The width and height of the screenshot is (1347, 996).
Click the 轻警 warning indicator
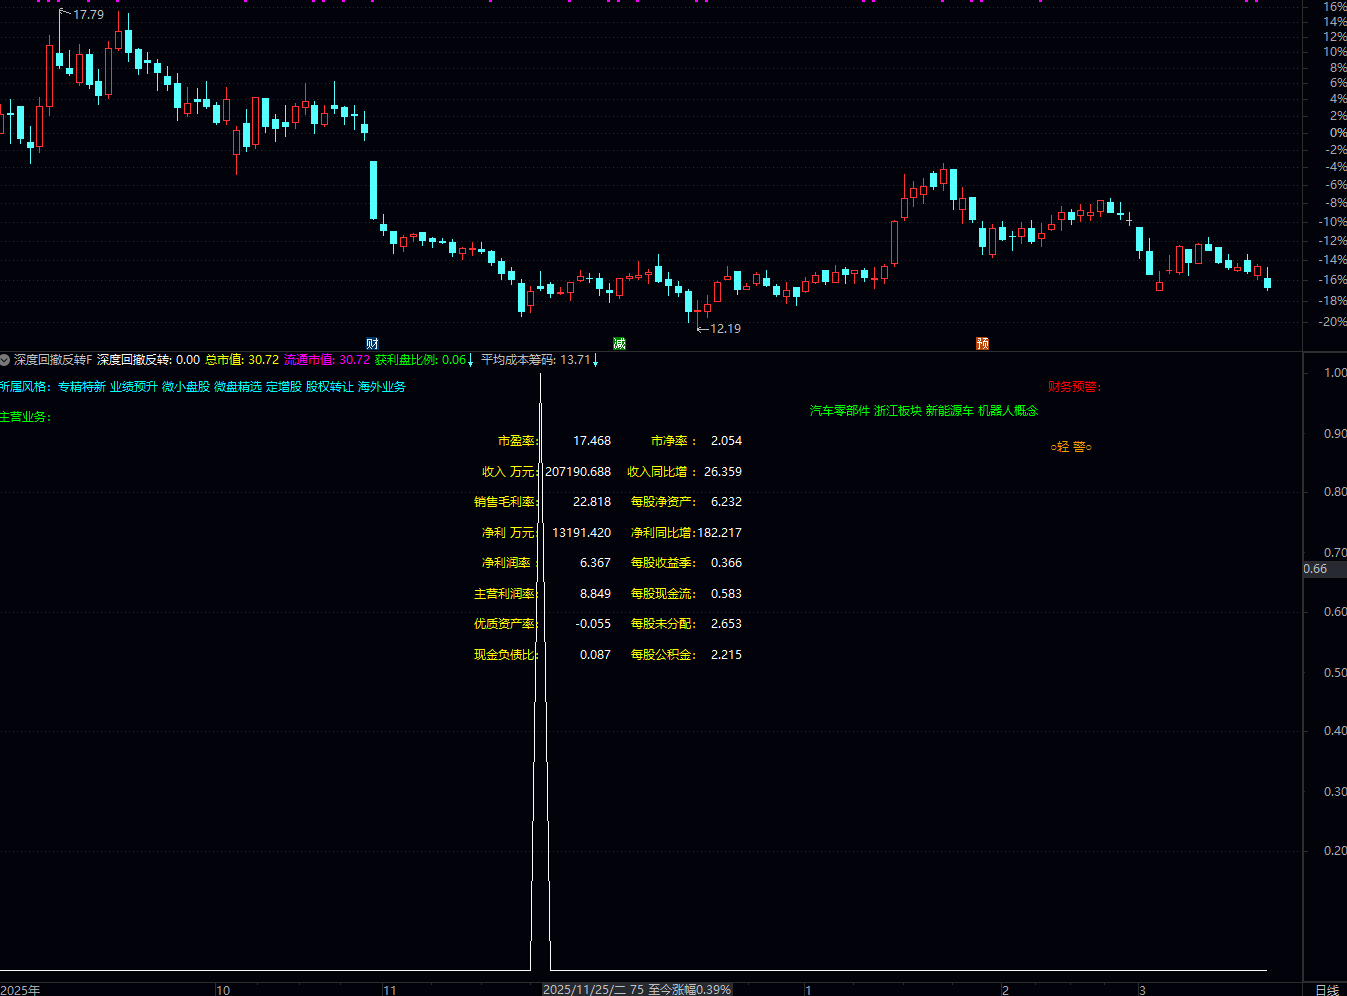click(1071, 447)
